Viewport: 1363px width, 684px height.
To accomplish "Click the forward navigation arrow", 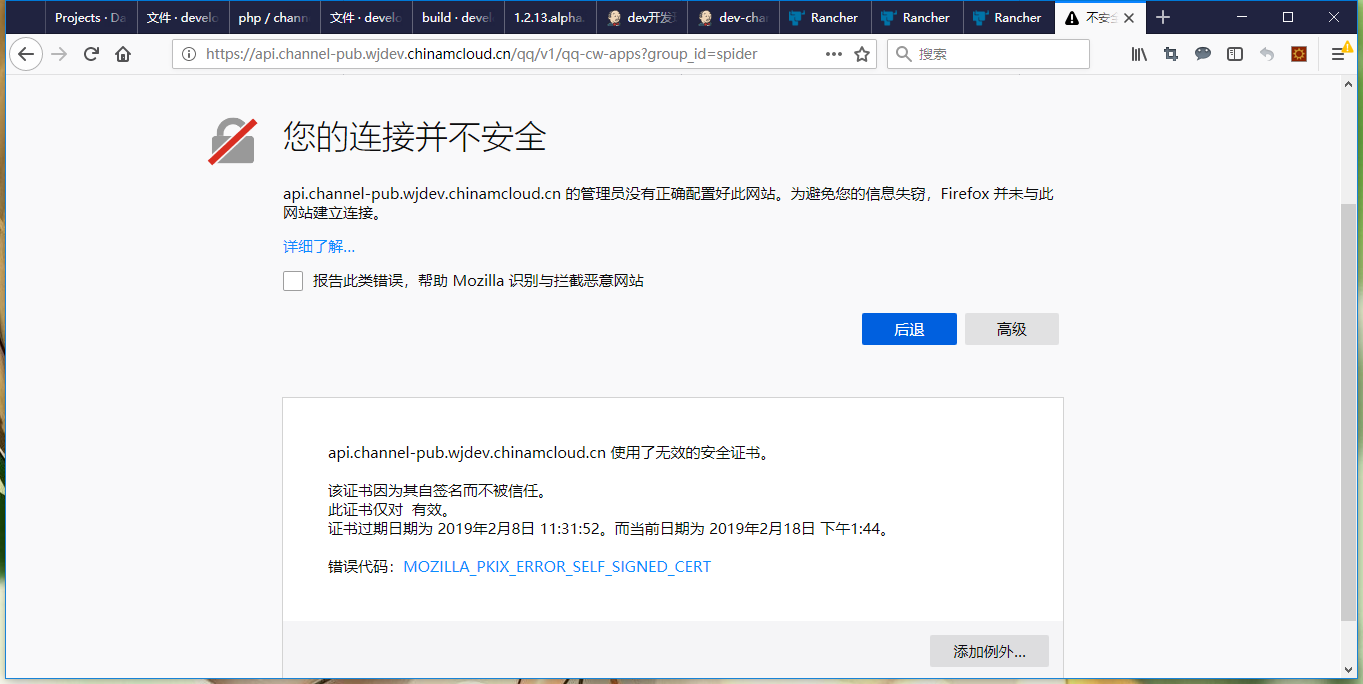I will 59,54.
